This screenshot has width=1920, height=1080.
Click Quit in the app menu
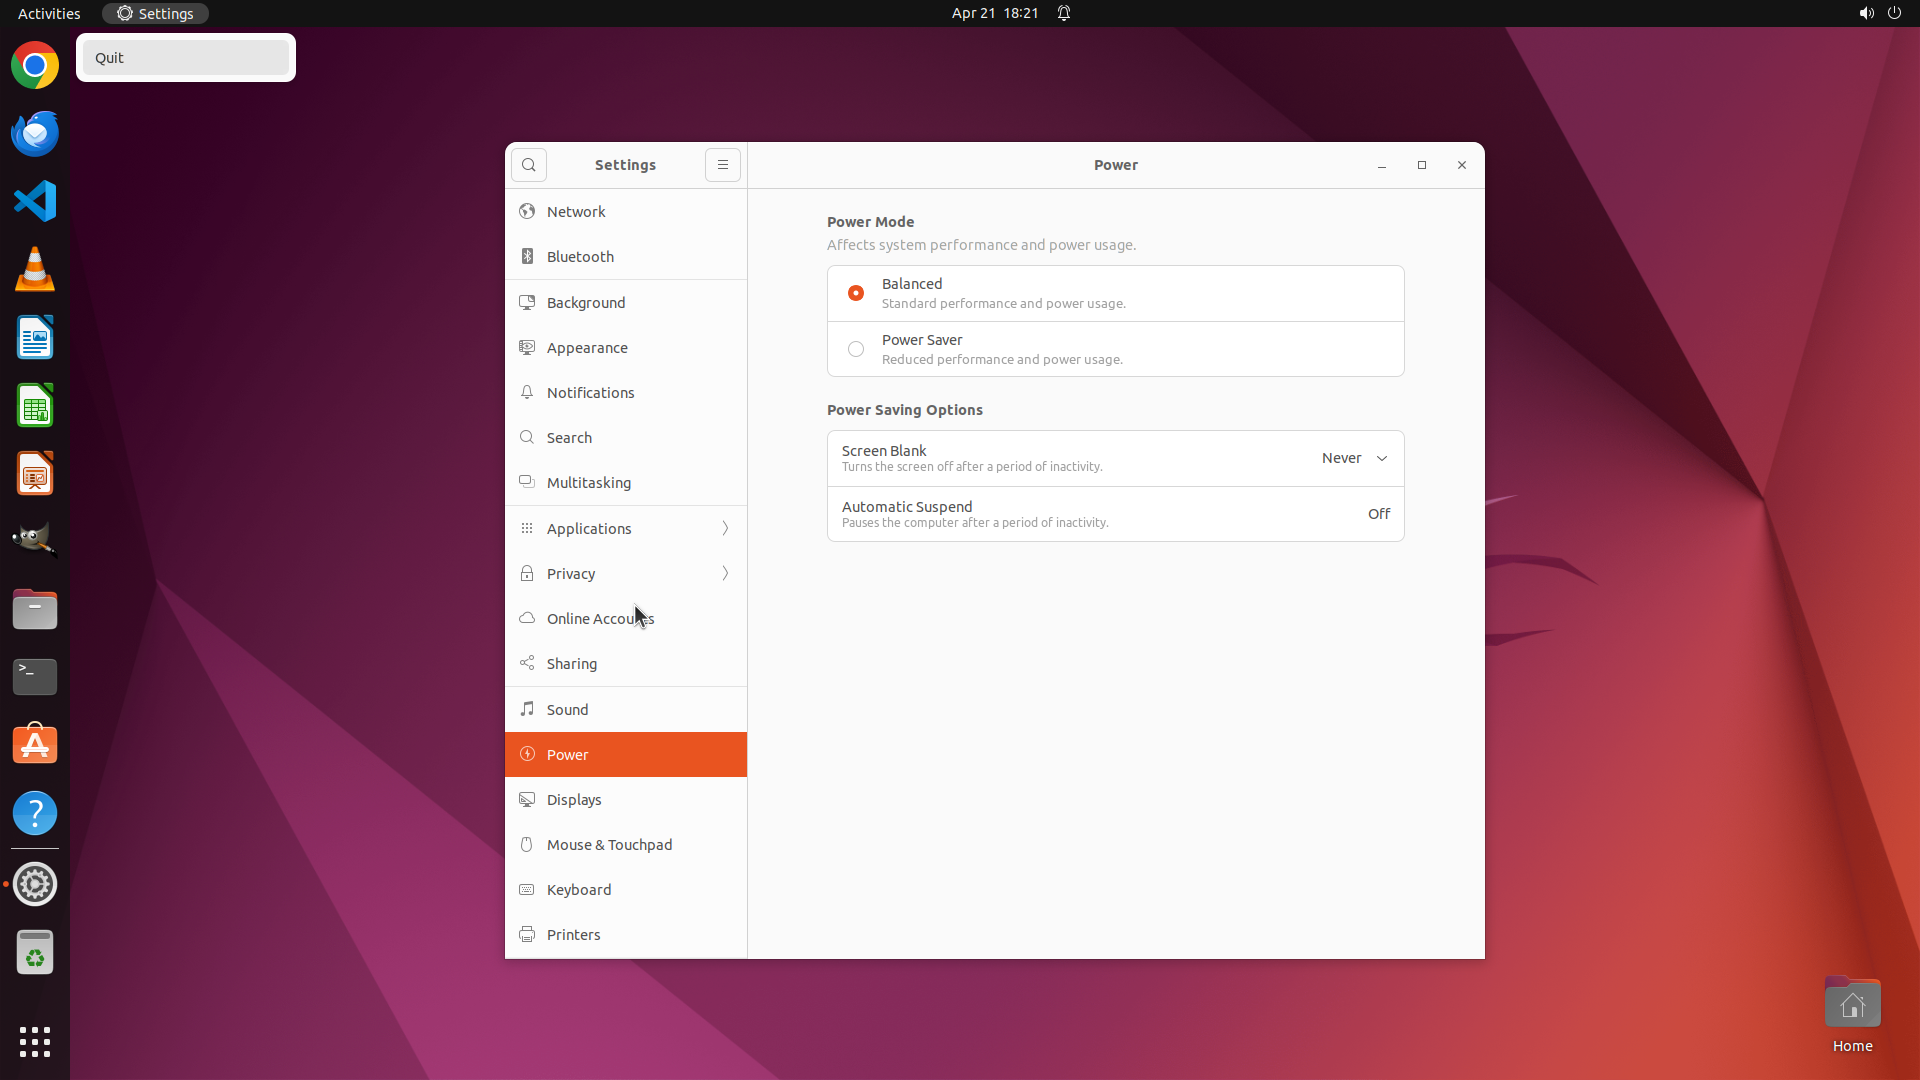[x=186, y=58]
